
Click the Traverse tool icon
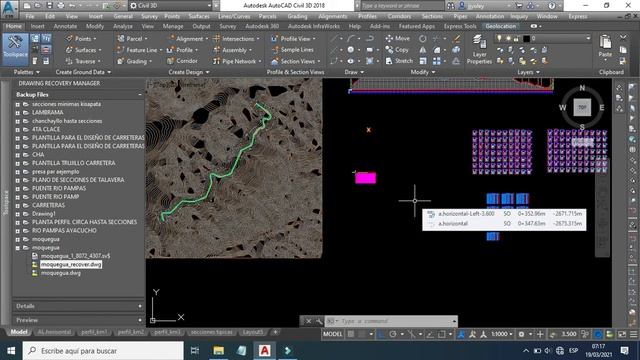[69, 61]
